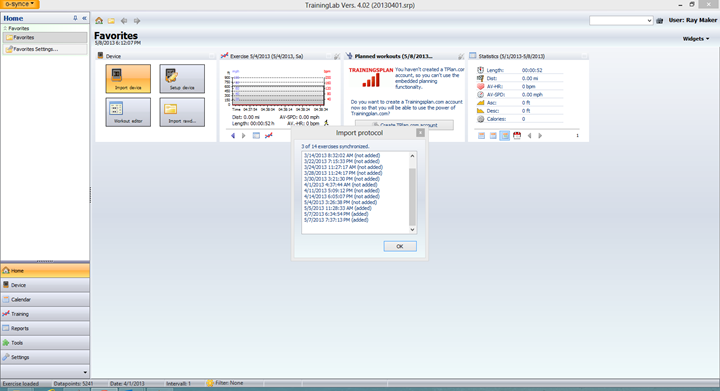The height and width of the screenshot is (391, 720).
Task: Expand the navigation pane overflow arrow at bottom
Action: [x=85, y=372]
